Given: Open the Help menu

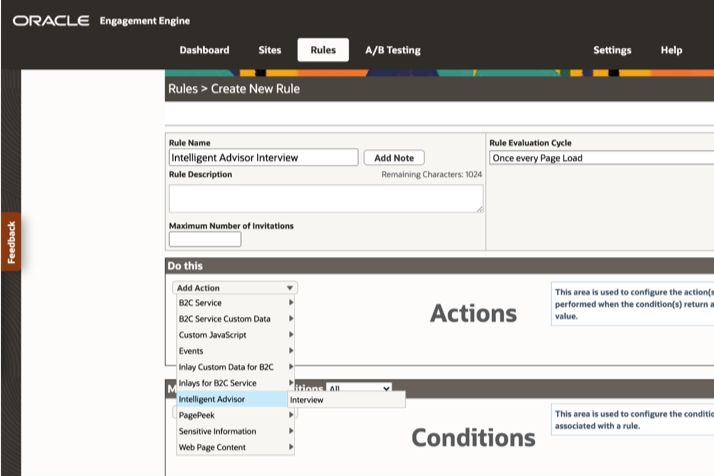Looking at the screenshot, I should (x=671, y=50).
